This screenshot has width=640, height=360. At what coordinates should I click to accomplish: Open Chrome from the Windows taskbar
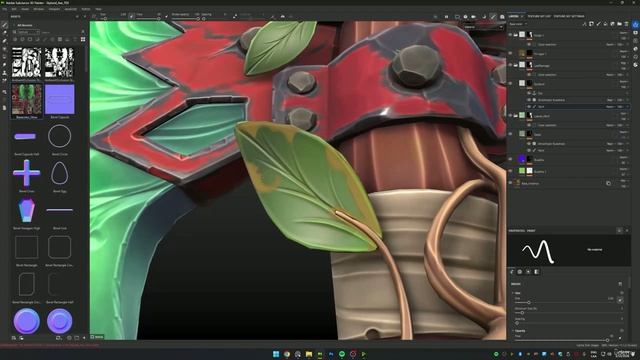(x=287, y=354)
